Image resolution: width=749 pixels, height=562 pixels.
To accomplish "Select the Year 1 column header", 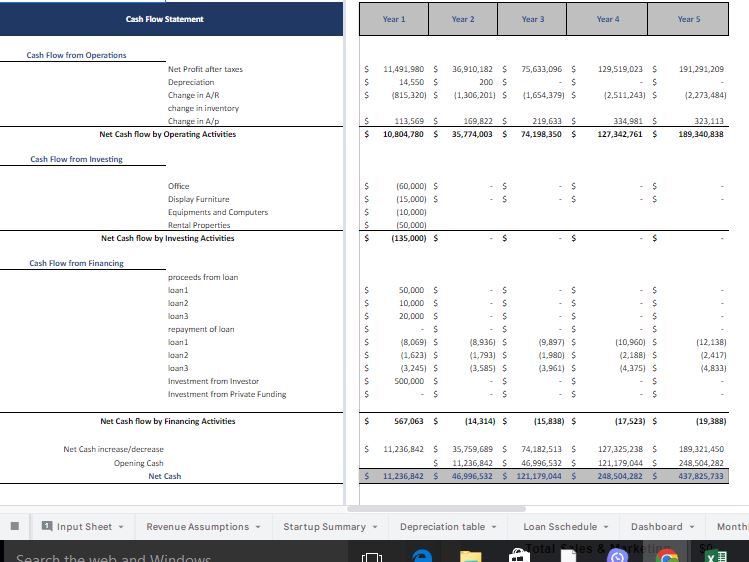I will 394,19.
